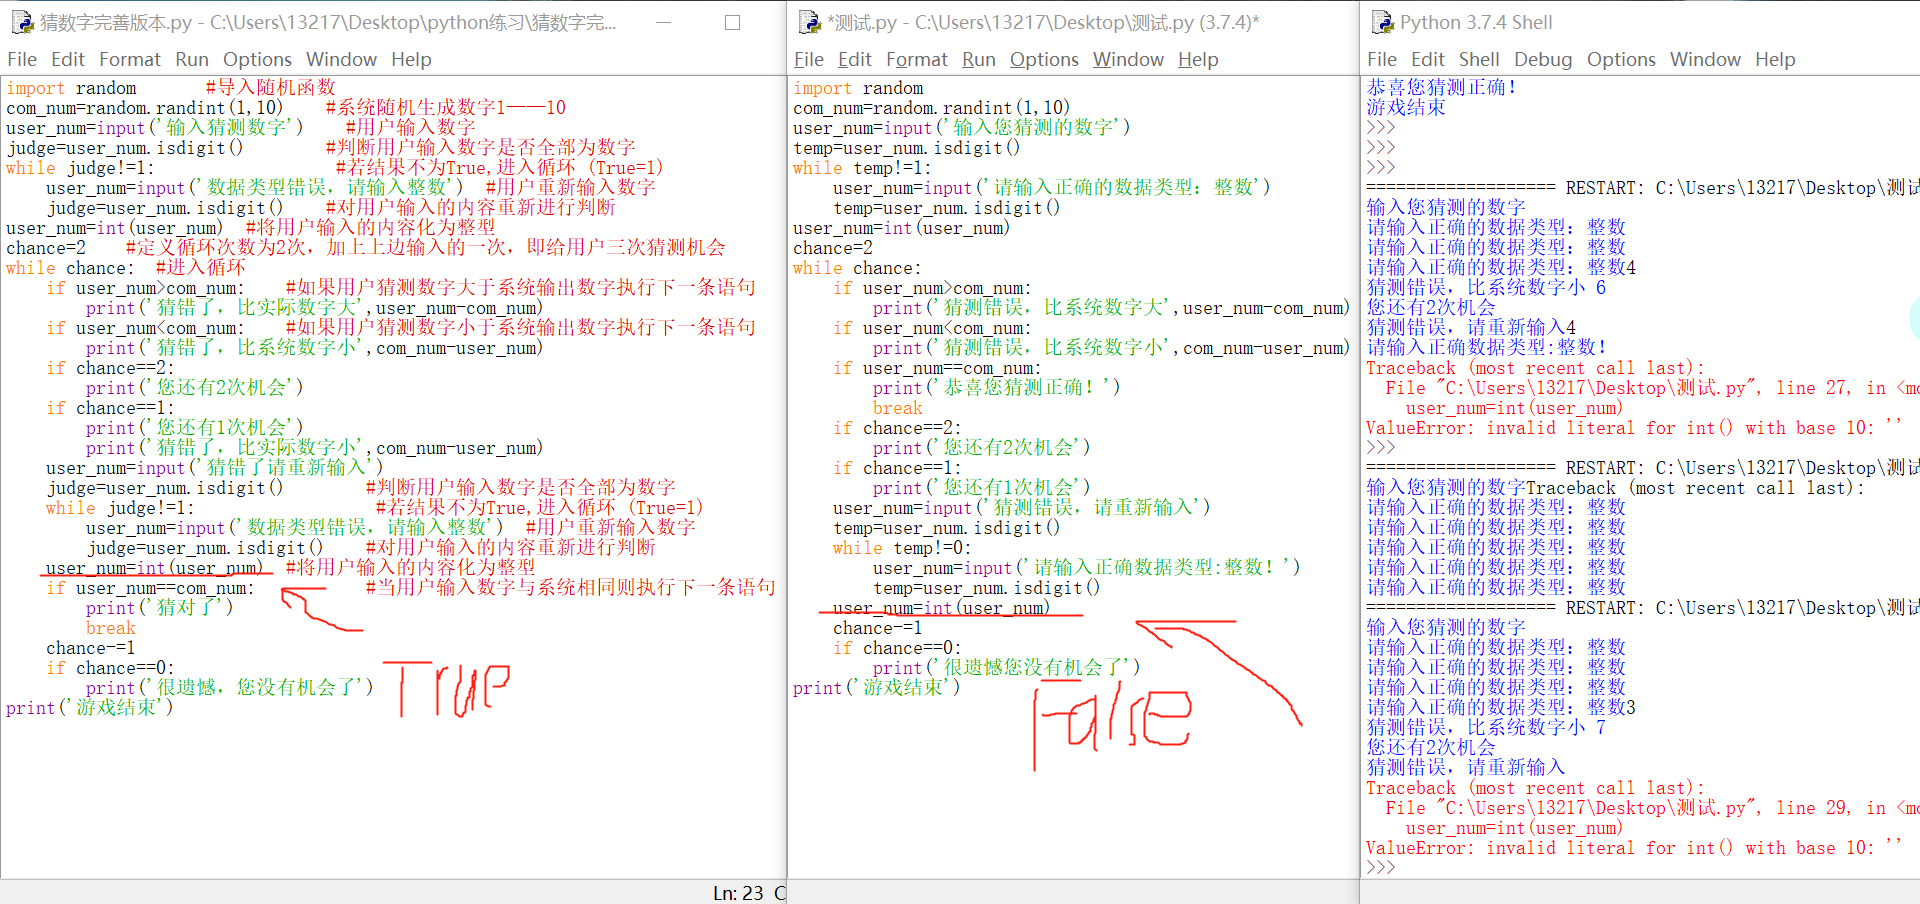This screenshot has width=1920, height=904.
Task: Click 'while temp!=1:' line in 测试.py
Action: click(862, 168)
